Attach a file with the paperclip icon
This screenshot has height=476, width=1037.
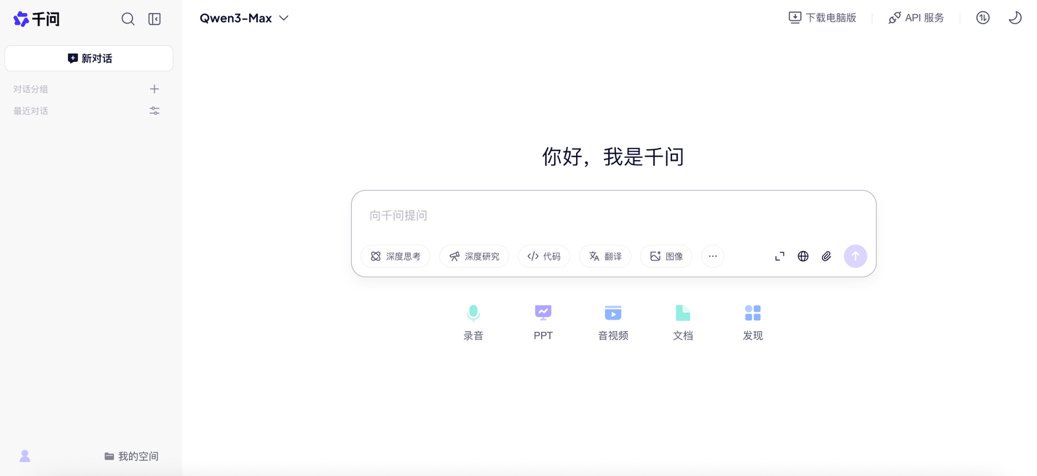827,257
